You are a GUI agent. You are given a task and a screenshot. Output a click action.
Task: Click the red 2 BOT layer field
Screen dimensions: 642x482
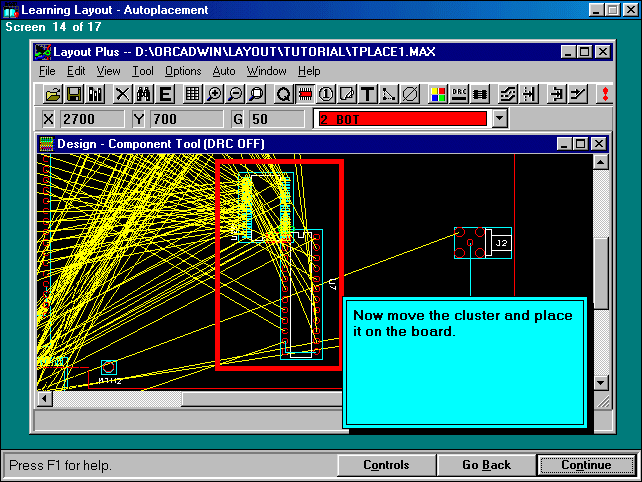point(400,119)
